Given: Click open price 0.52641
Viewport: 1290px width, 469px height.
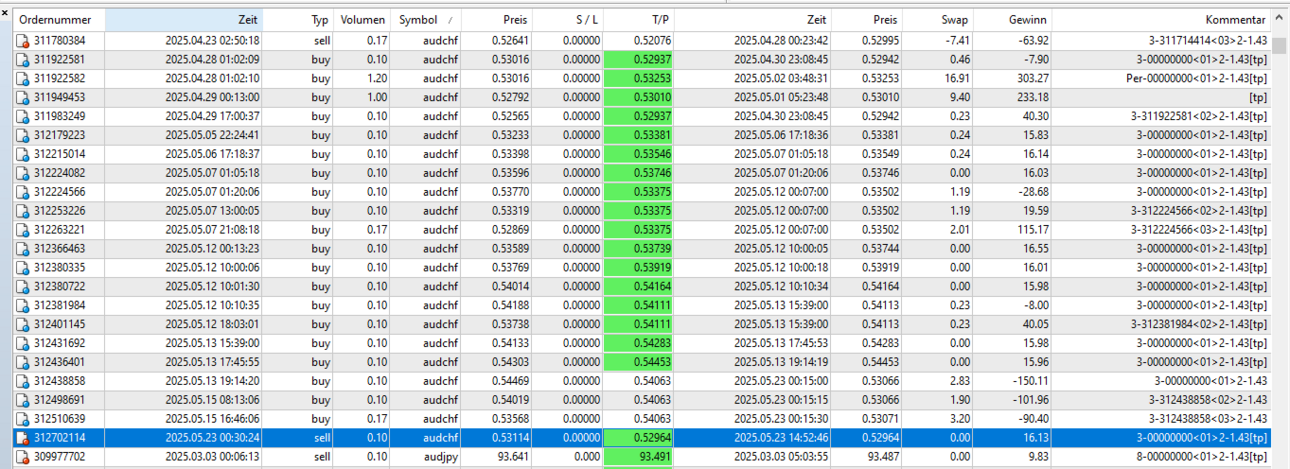Looking at the screenshot, I should click(511, 41).
